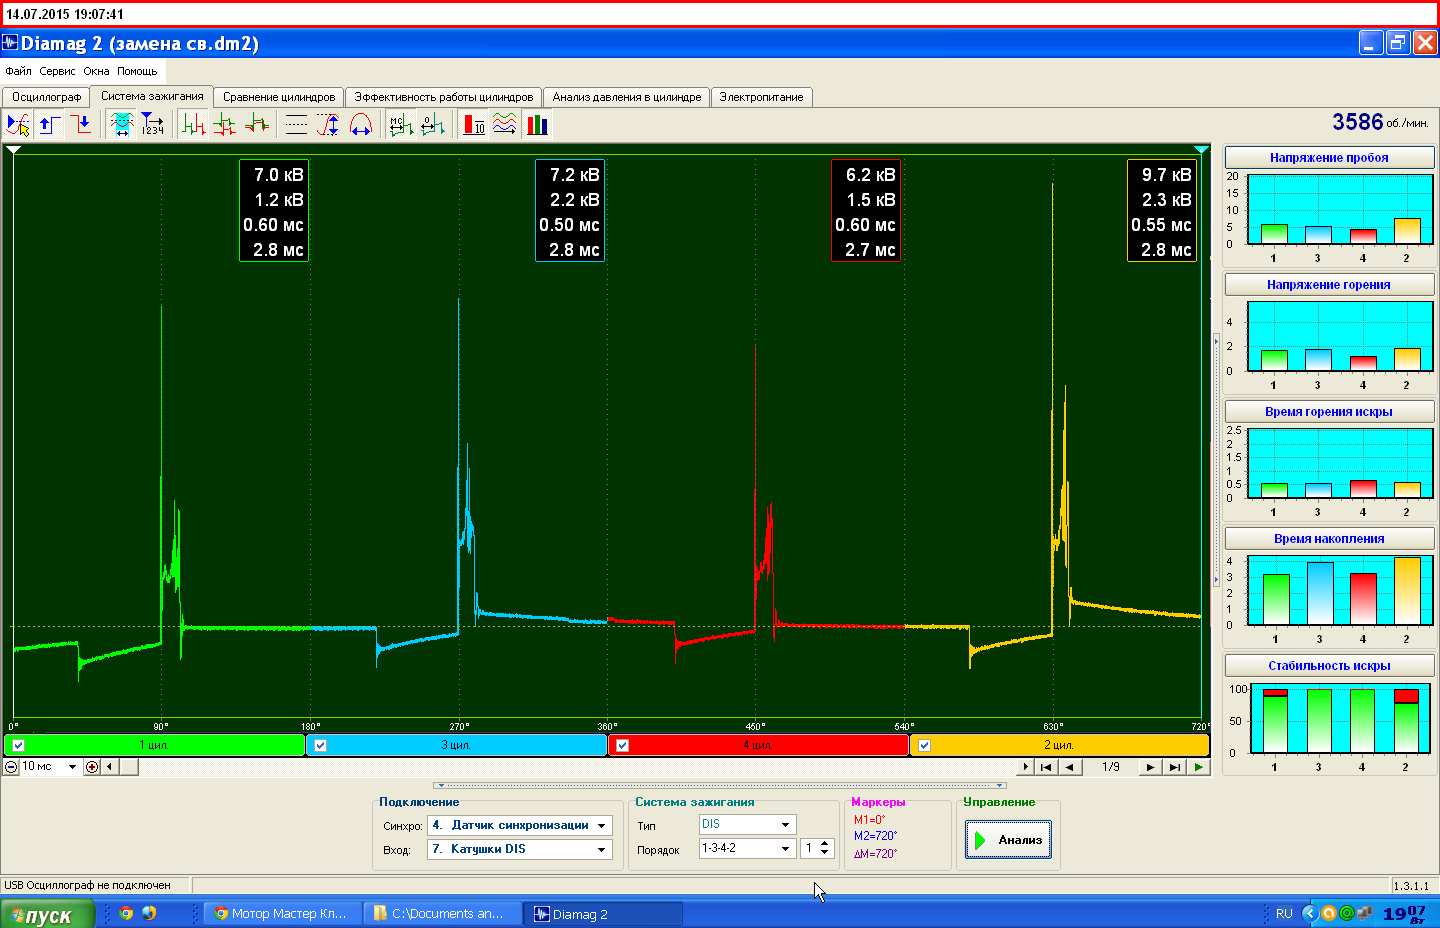Switch to Сравнение цилиндров tab

coord(279,97)
